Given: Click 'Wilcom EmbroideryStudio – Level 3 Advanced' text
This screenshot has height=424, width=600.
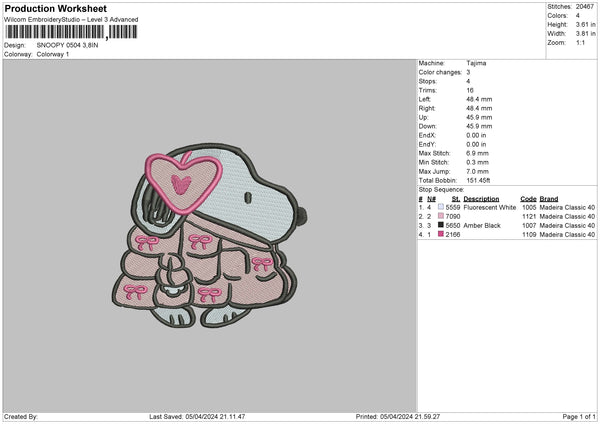Looking at the screenshot, I should pos(71,20).
